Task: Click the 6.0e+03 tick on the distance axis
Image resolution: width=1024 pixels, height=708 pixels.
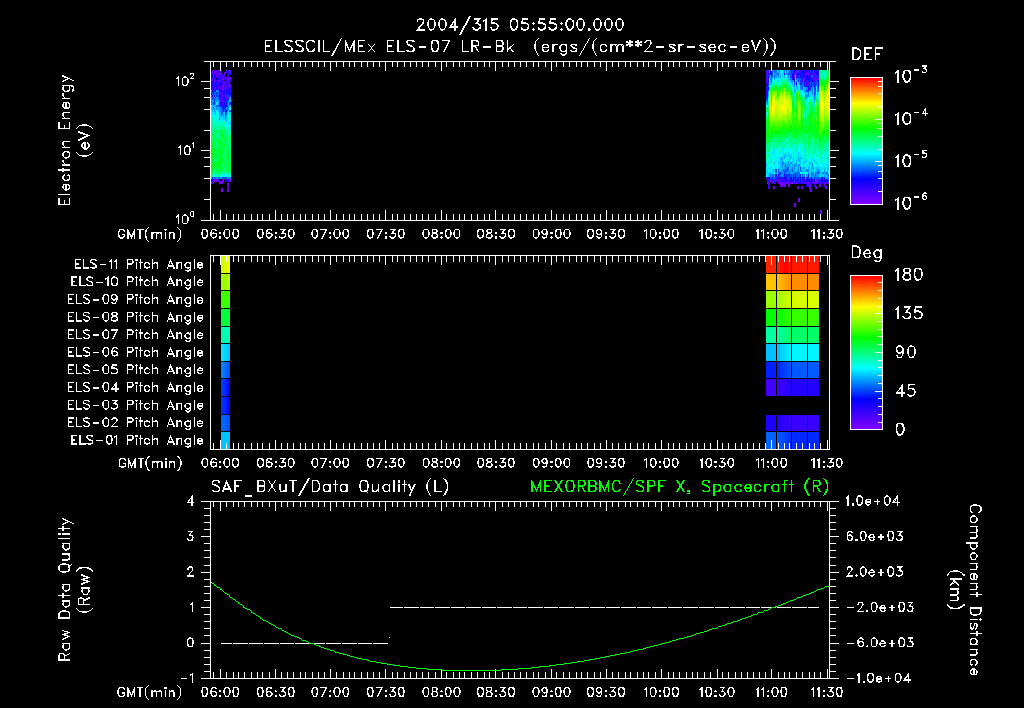Action: coord(875,537)
